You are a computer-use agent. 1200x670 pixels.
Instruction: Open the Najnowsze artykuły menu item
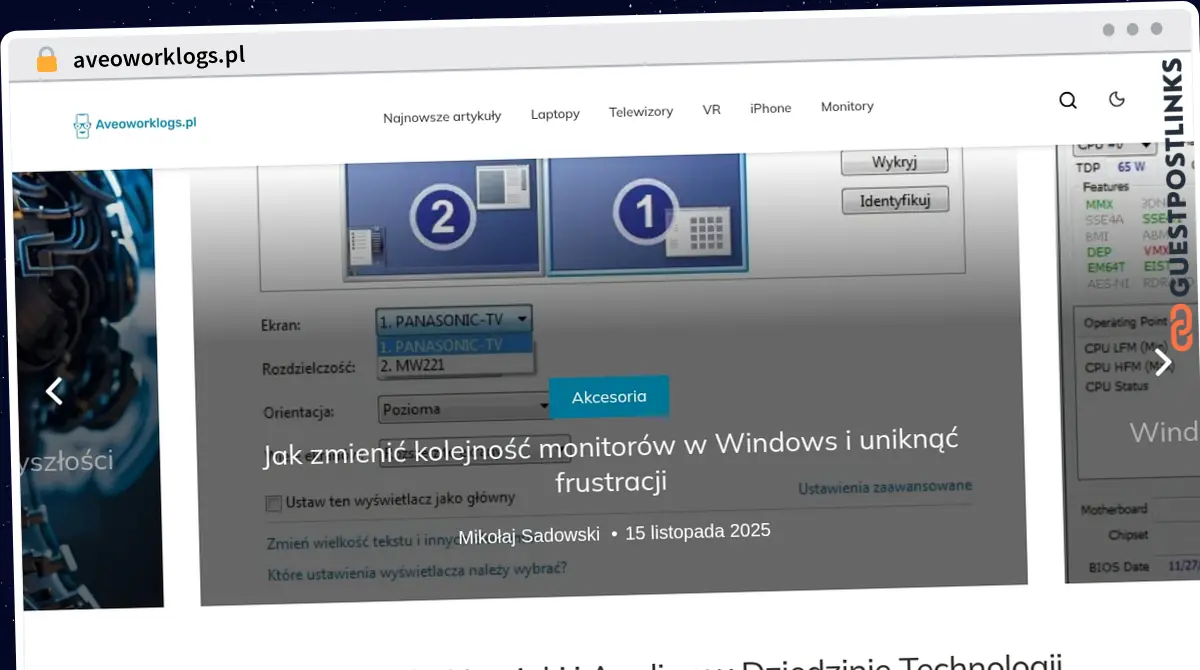pyautogui.click(x=442, y=117)
